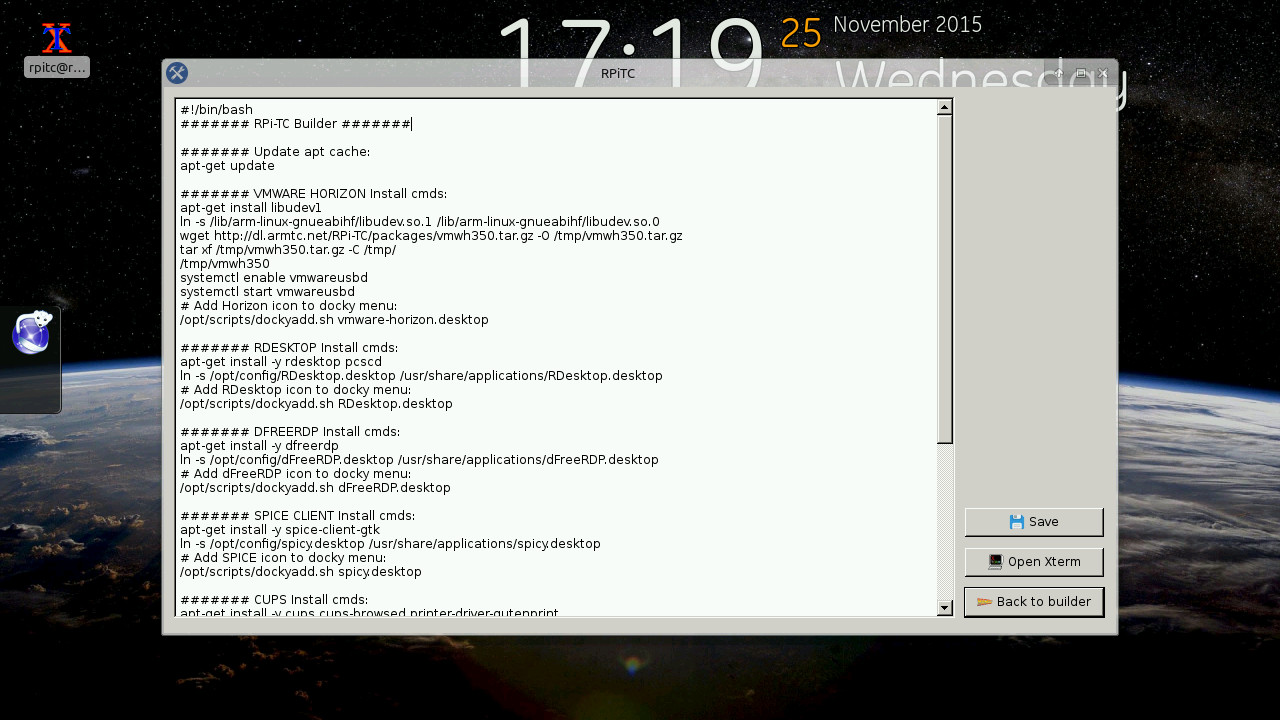Click '# Add Horizon icon to docky menu:'

click(288, 306)
